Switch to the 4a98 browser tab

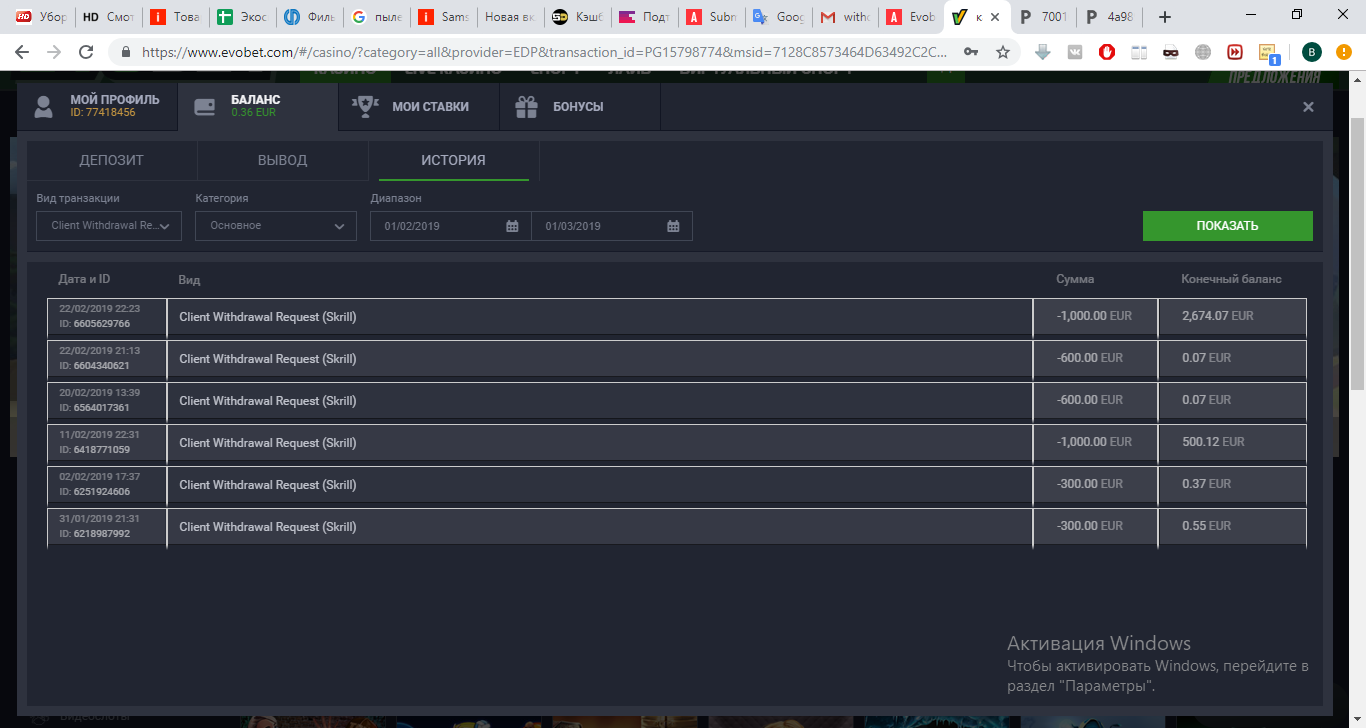pos(1110,17)
